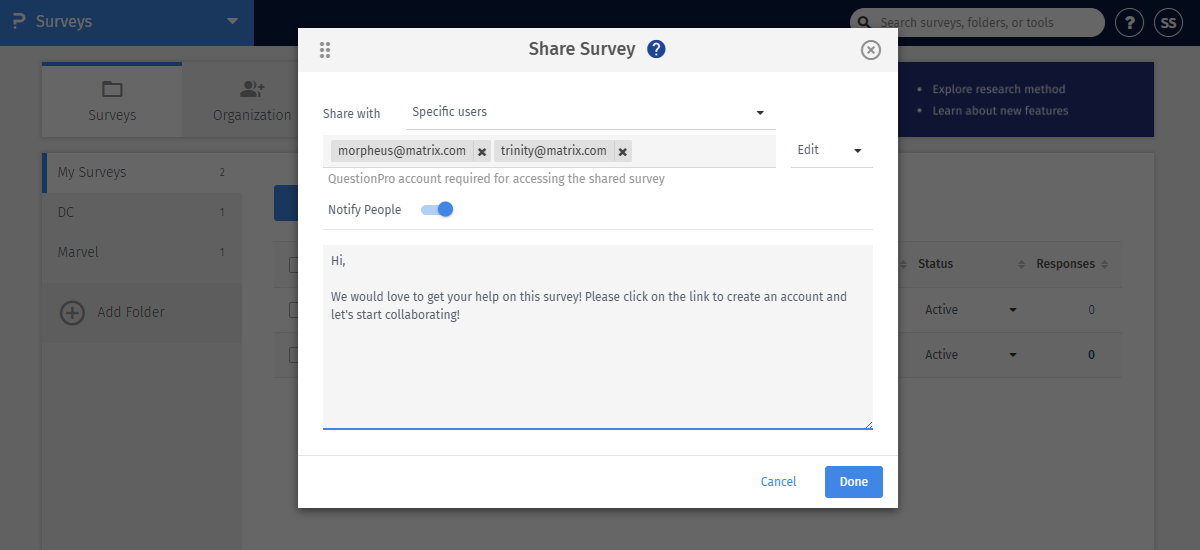Remove morpheus@matrix.com from recipients

pyautogui.click(x=482, y=152)
